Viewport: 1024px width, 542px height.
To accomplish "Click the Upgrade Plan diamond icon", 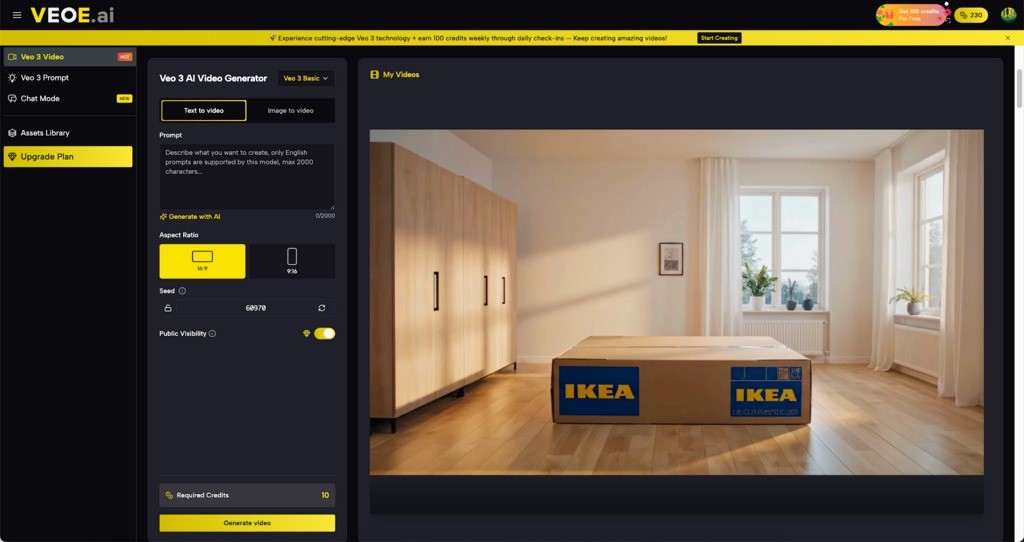I will pos(12,157).
